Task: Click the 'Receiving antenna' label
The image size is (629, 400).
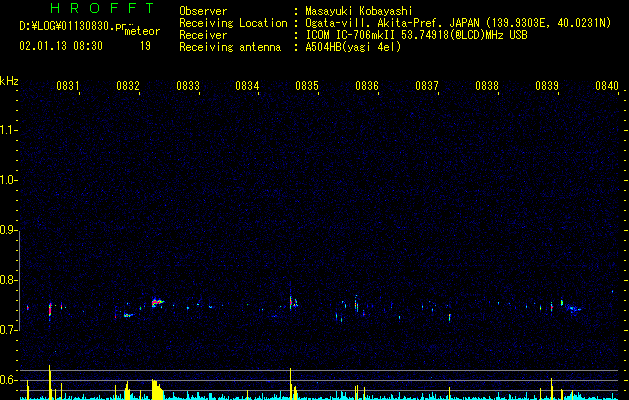Action: point(230,47)
